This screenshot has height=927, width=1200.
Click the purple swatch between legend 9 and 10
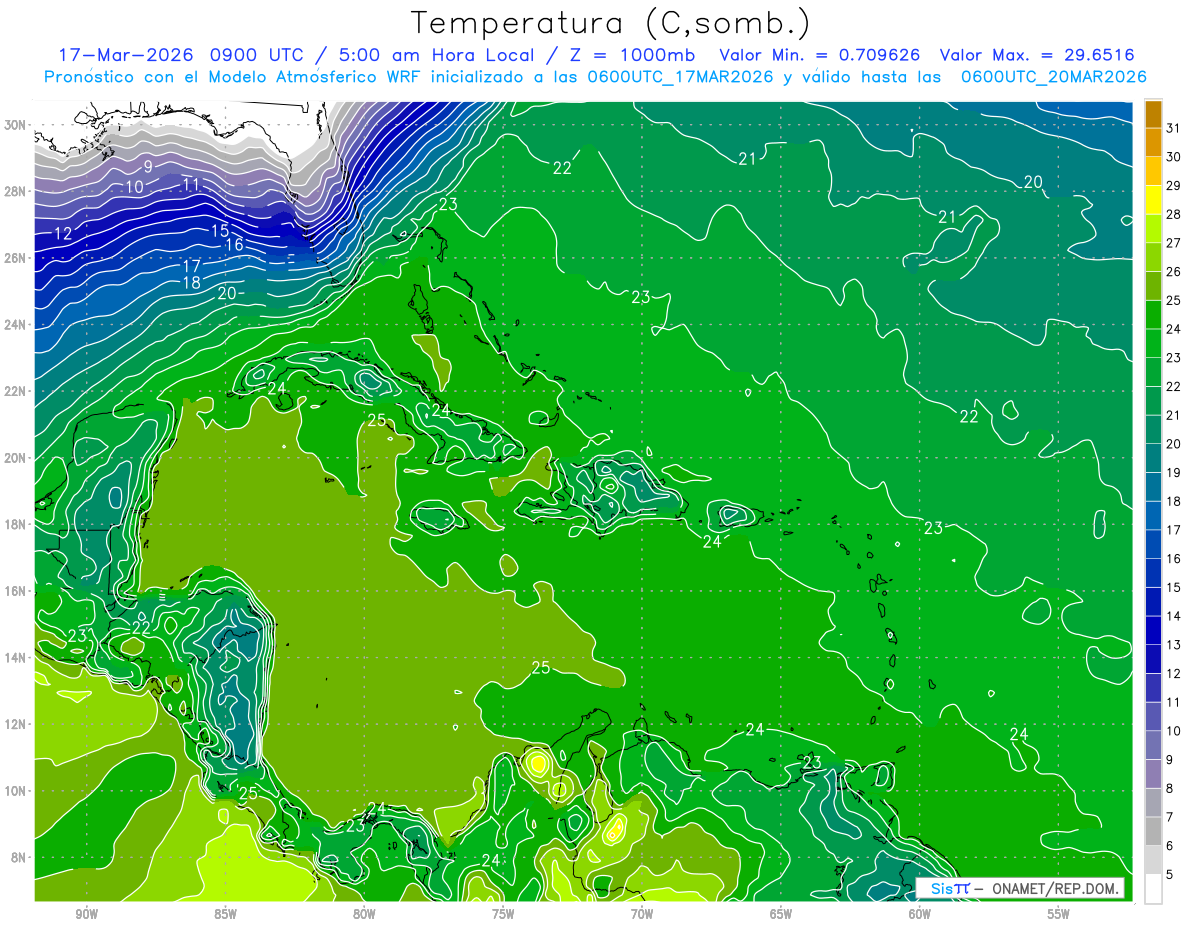pos(1153,745)
